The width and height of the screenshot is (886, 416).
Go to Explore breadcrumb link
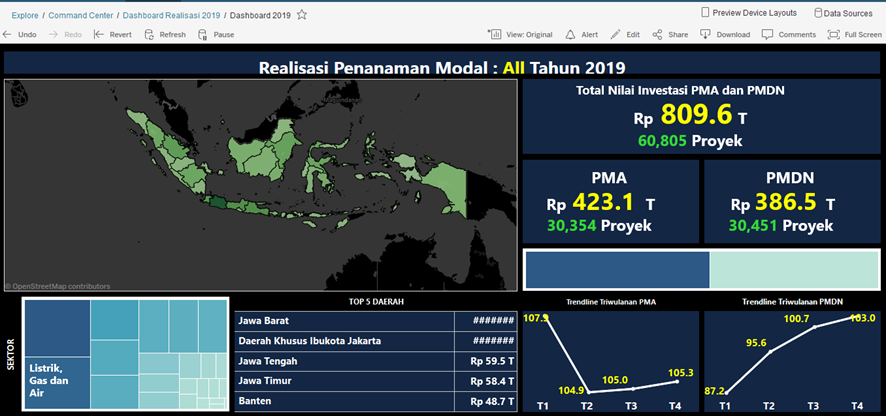25,16
